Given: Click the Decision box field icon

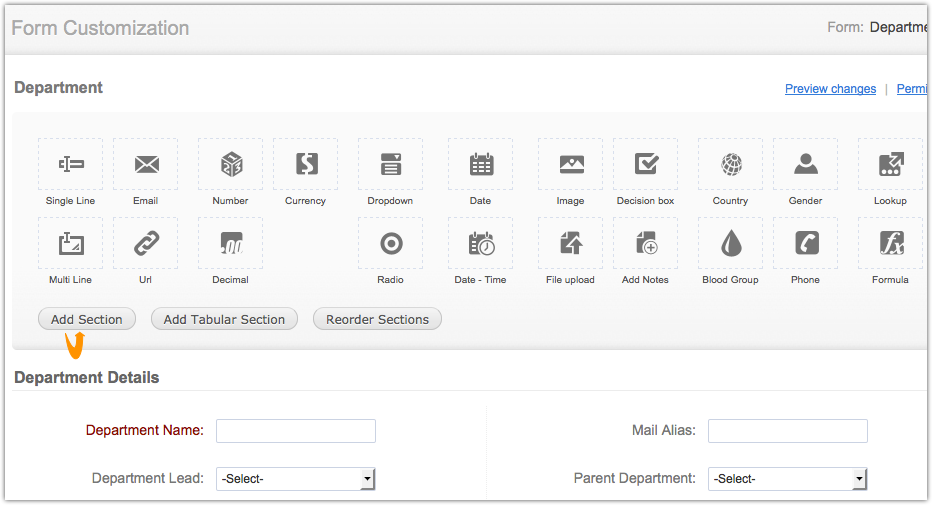Looking at the screenshot, I should pos(646,164).
